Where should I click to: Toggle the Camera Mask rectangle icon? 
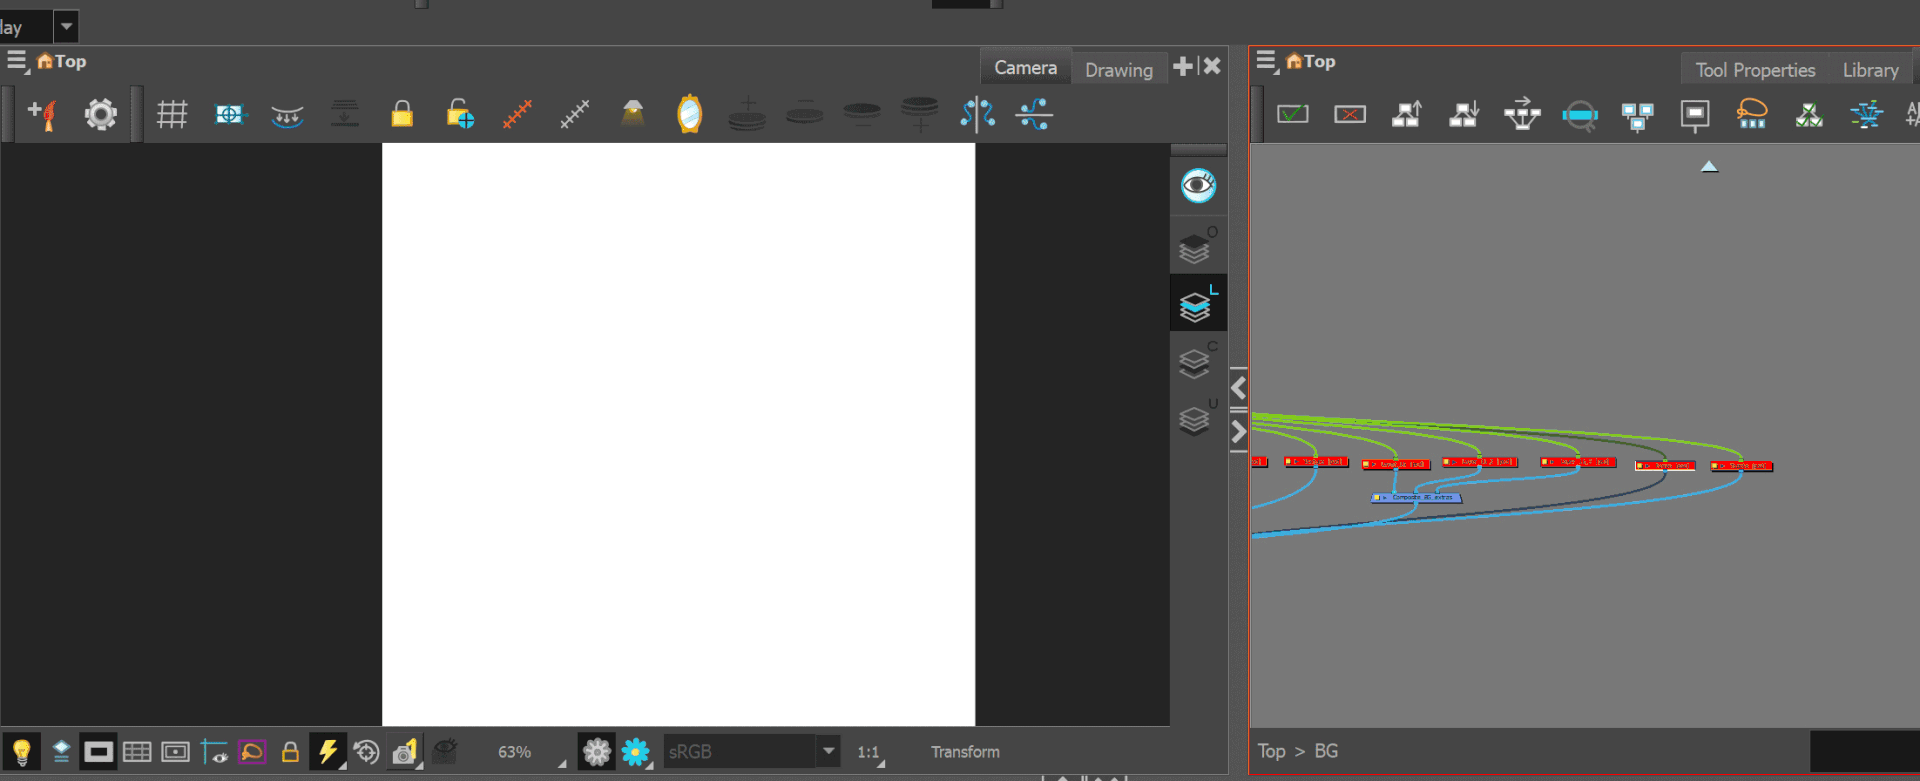pyautogui.click(x=98, y=752)
